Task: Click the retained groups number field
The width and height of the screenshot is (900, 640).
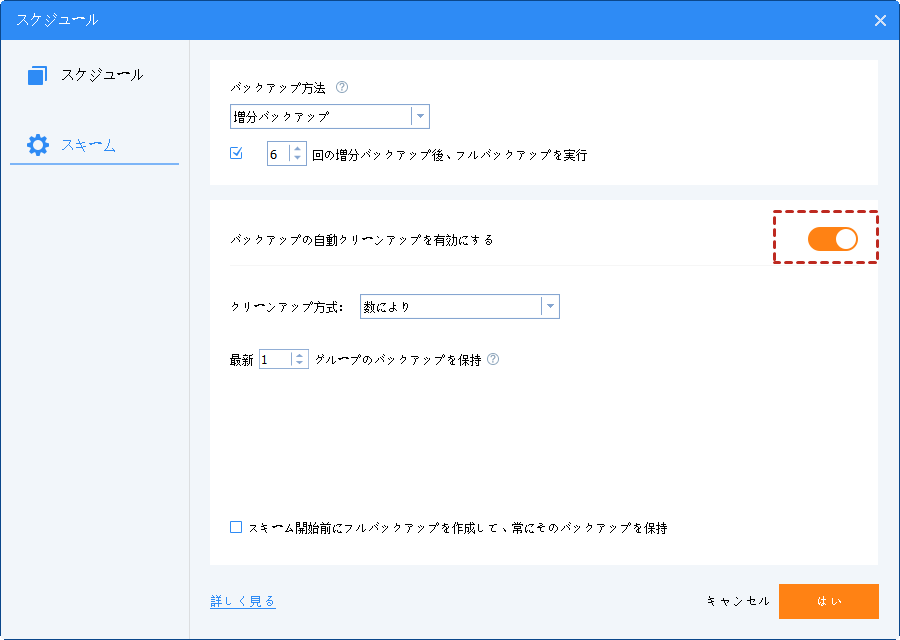Action: click(274, 360)
